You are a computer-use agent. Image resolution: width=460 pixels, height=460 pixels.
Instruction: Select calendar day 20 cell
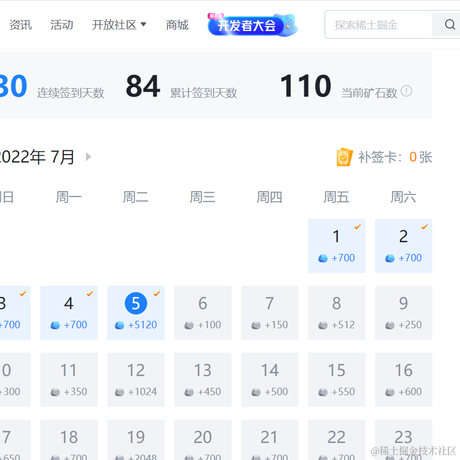[203, 440]
